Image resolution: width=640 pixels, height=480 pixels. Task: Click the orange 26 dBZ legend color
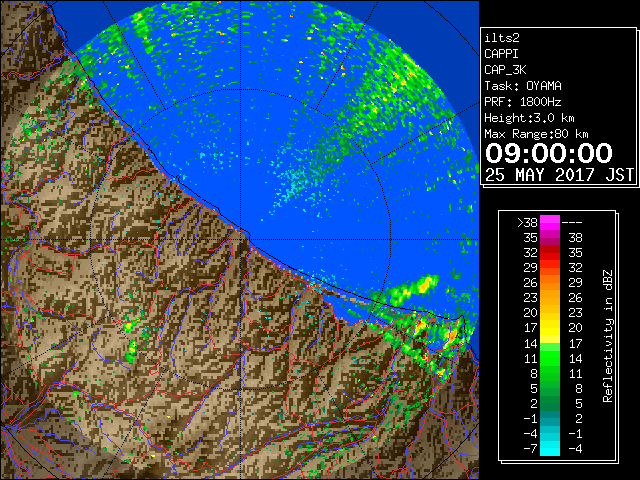tap(550, 282)
